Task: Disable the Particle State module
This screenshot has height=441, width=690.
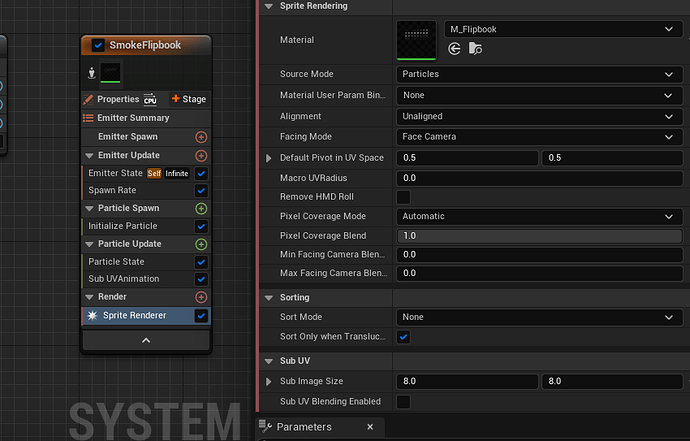Action: [201, 262]
